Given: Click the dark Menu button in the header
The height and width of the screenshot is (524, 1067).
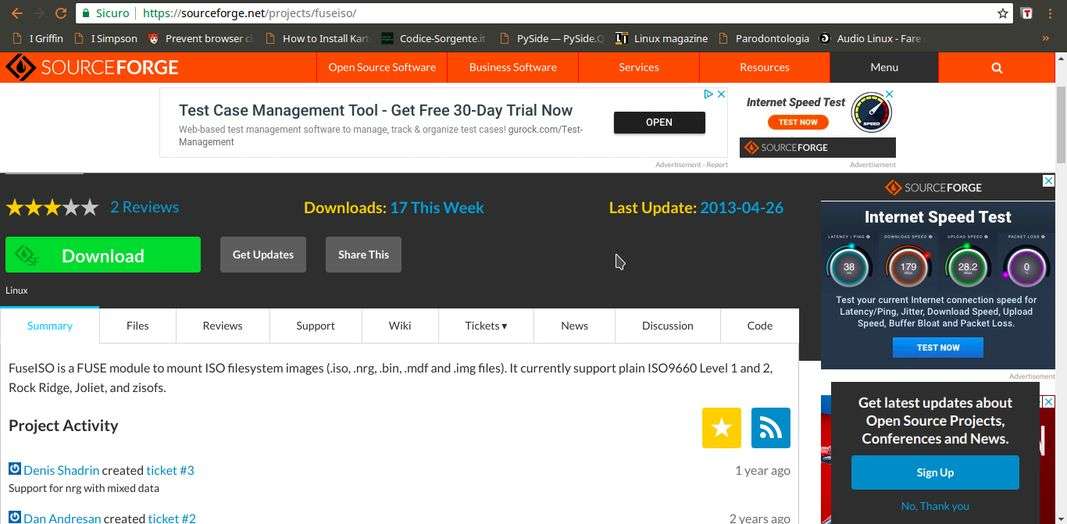Looking at the screenshot, I should (x=884, y=67).
